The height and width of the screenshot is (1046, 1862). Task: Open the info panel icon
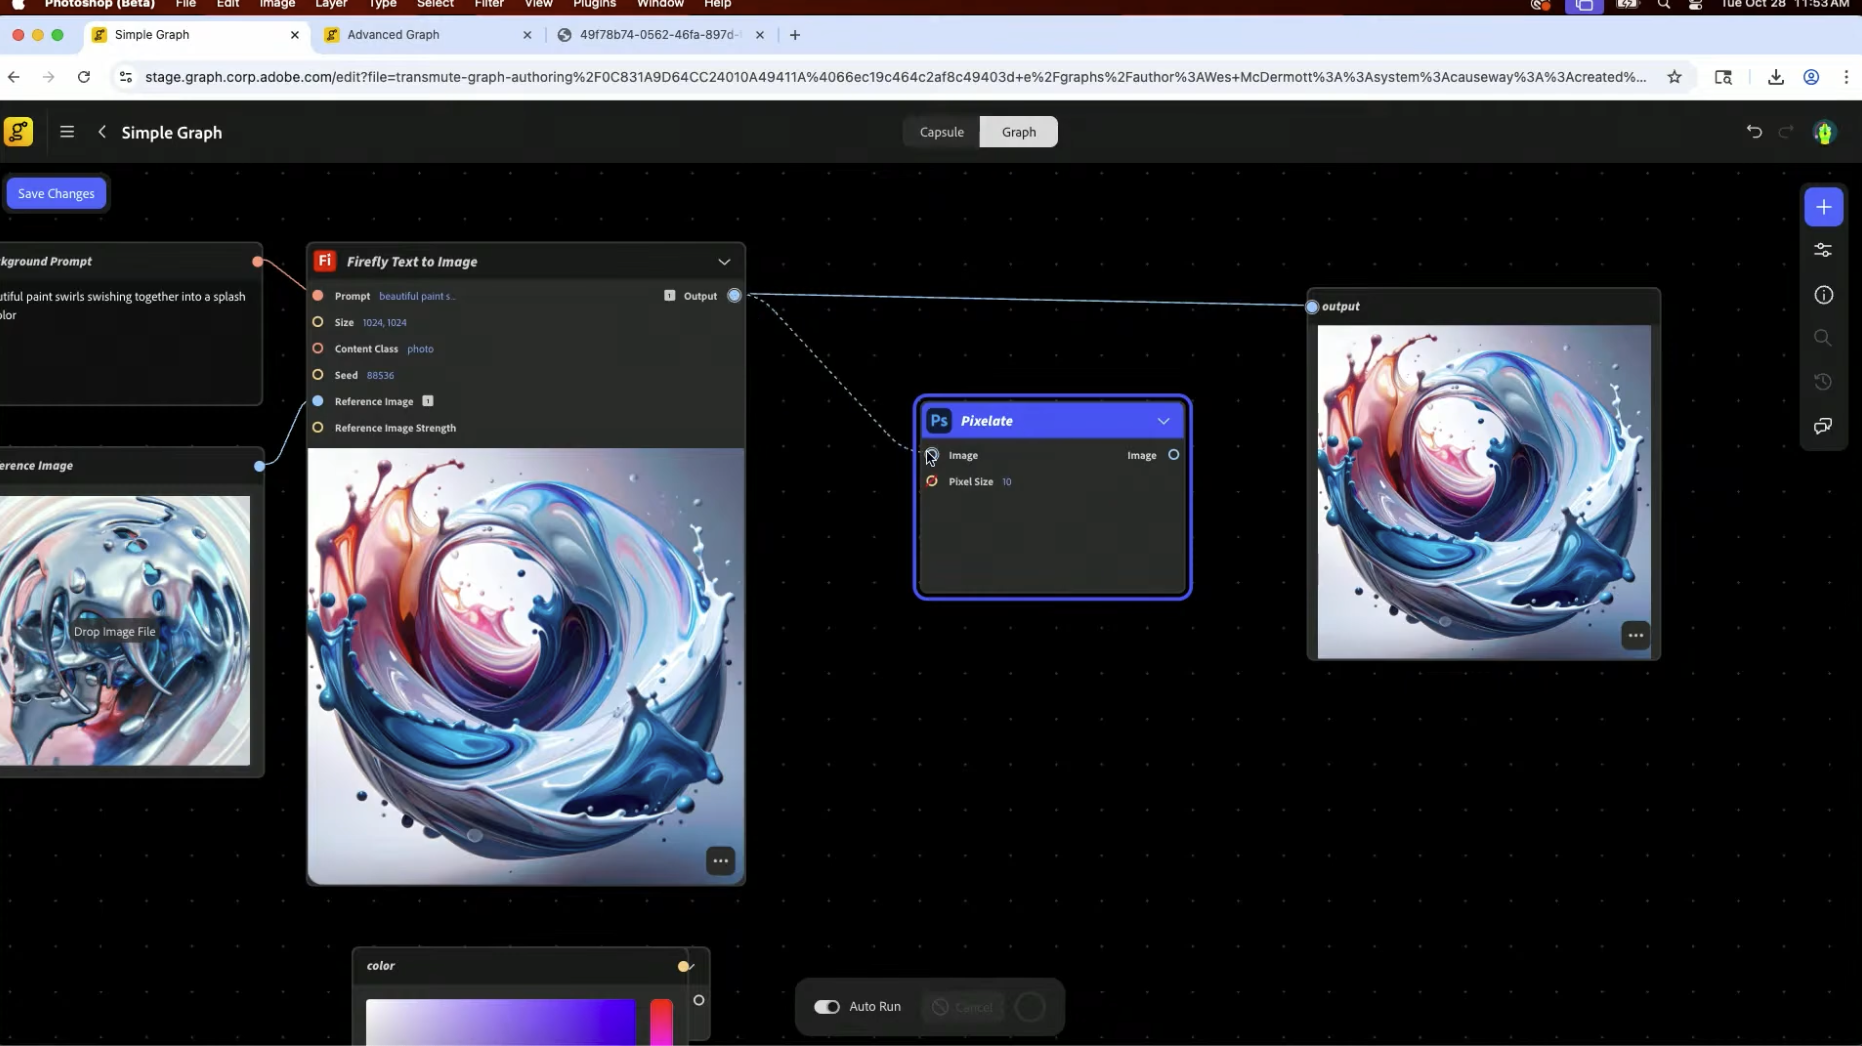click(1823, 295)
